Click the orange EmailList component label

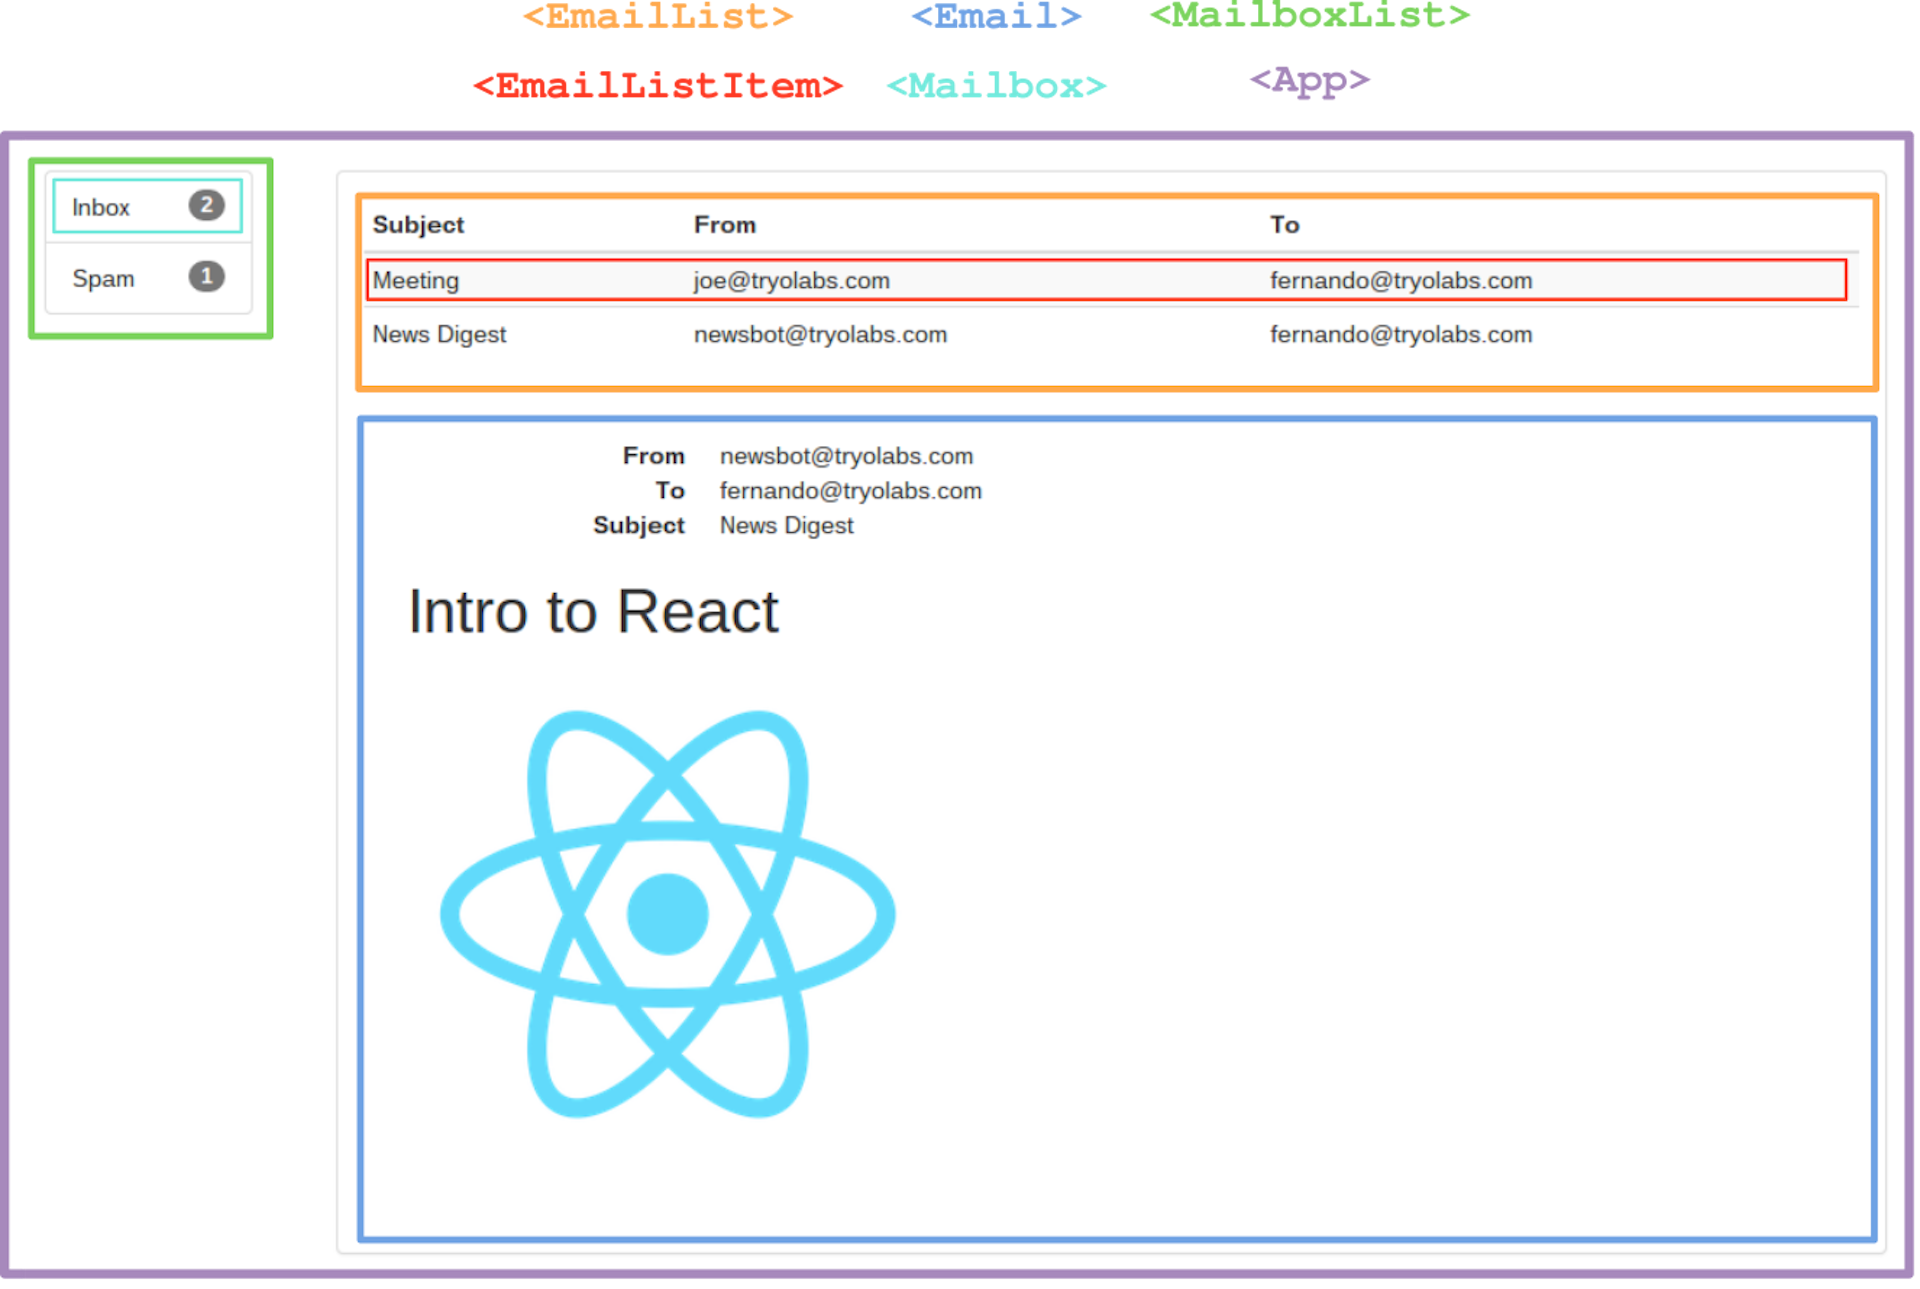658,16
